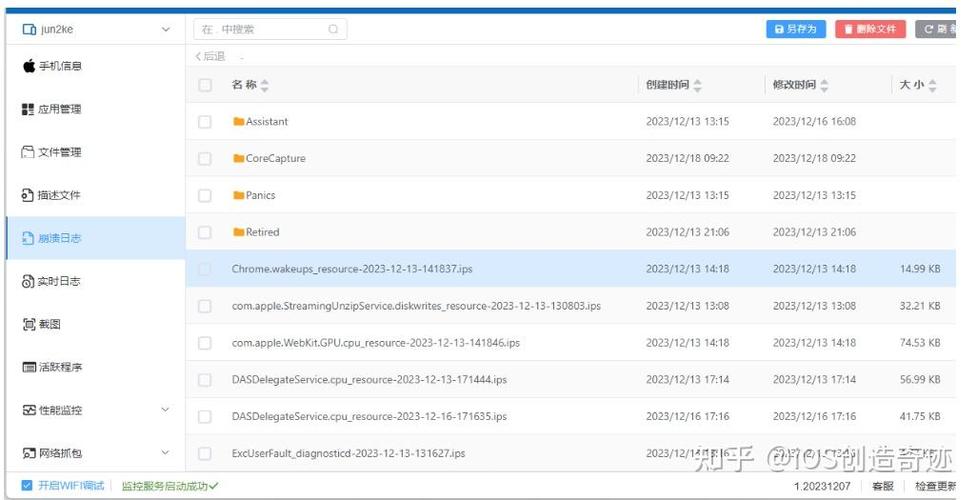Click the Assistant folder icon
The image size is (977, 500).
(238, 122)
